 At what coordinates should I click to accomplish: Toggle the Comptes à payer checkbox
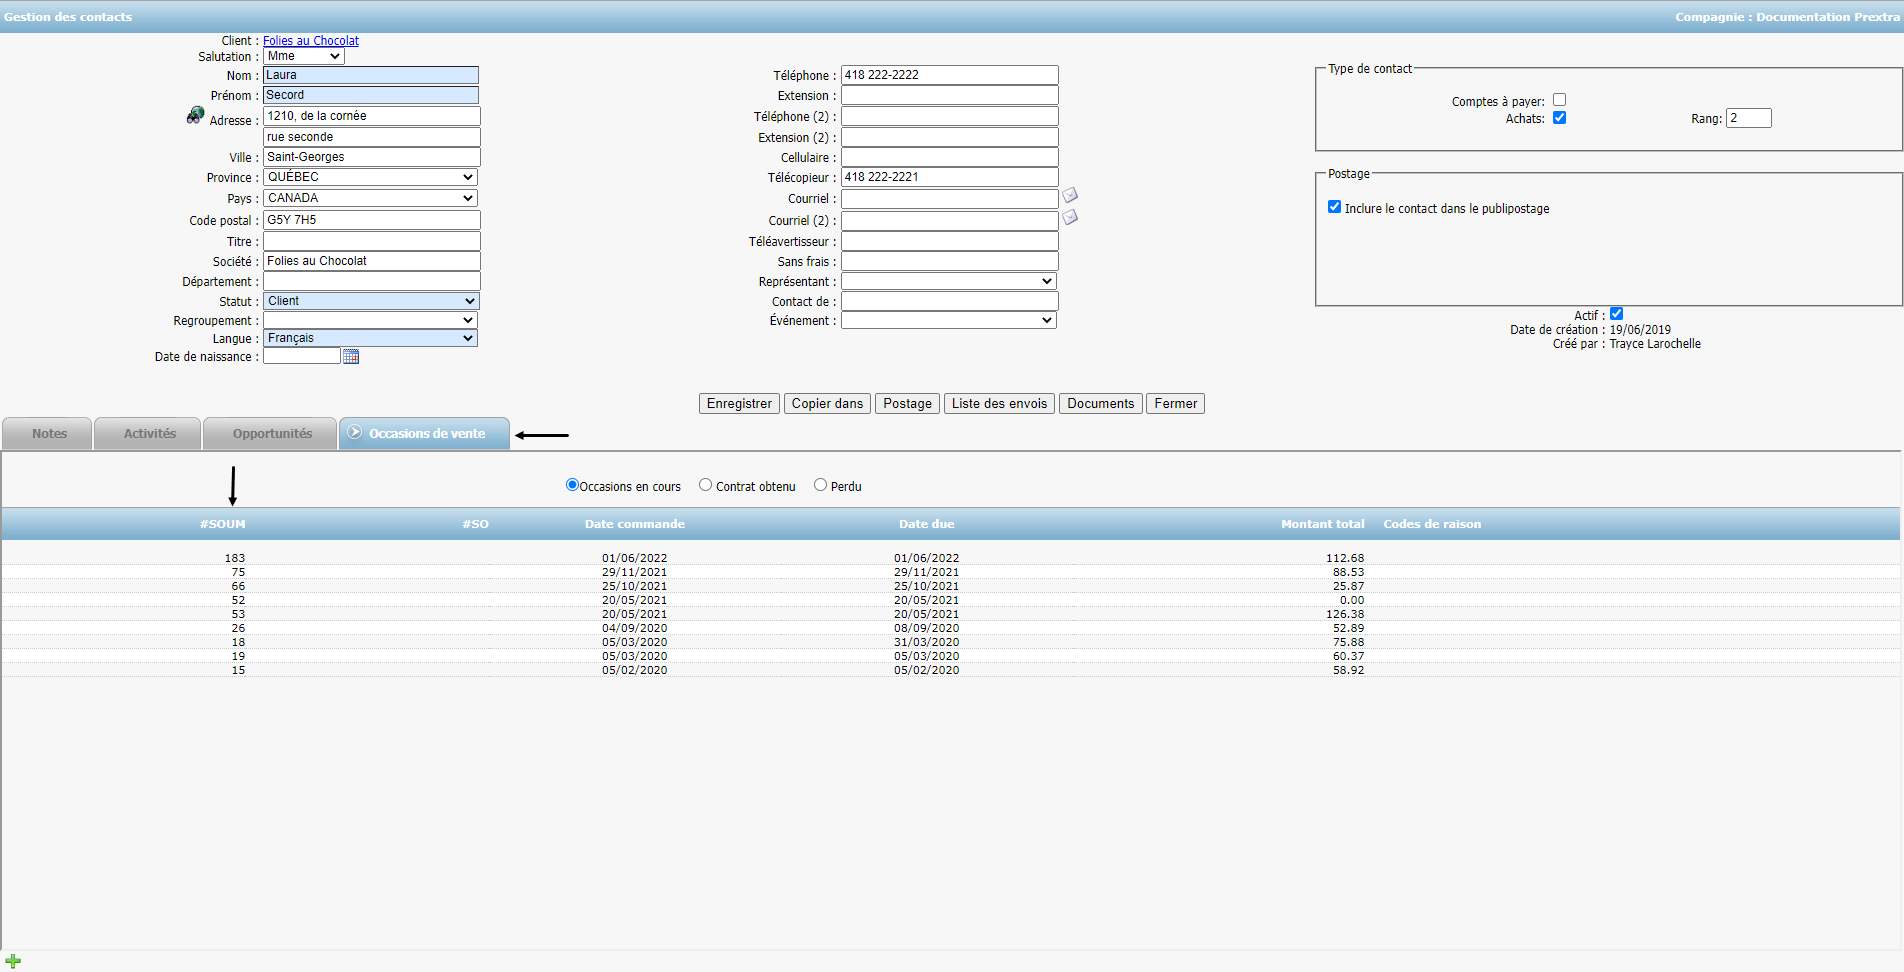pos(1559,100)
